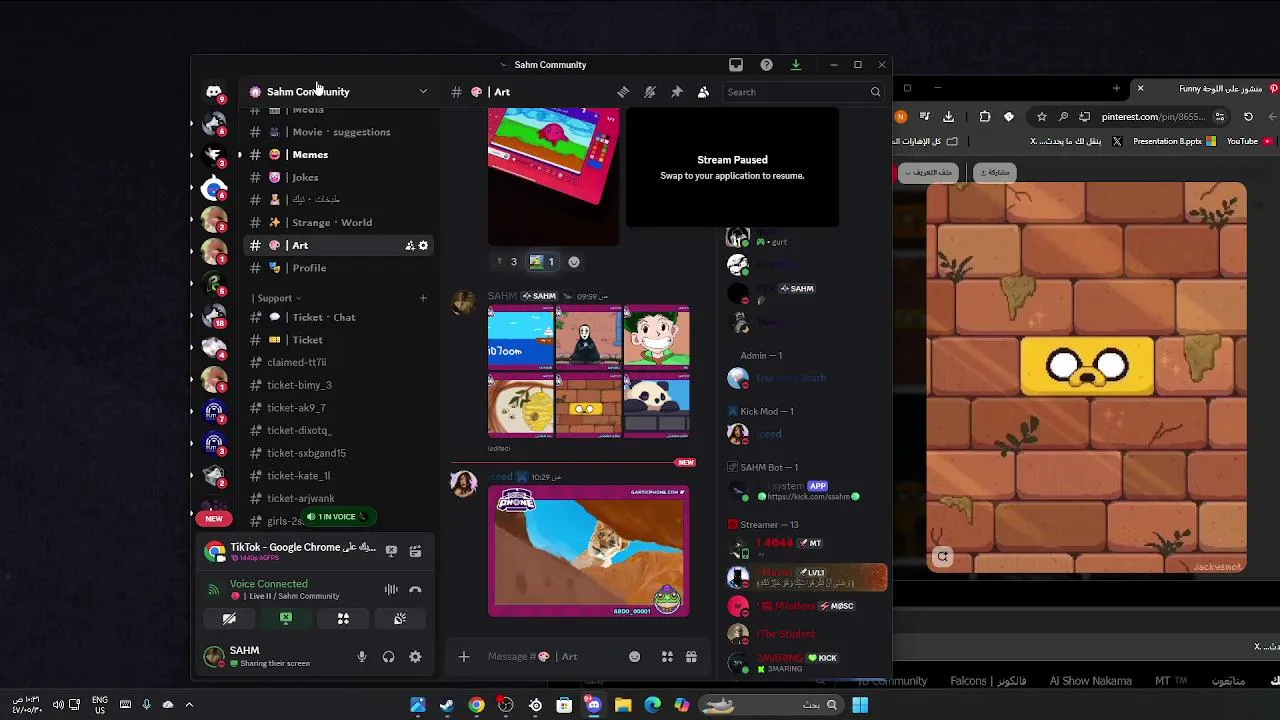The width and height of the screenshot is (1280, 720).
Task: Open the claimed-tt7ii channel
Action: (338, 363)
